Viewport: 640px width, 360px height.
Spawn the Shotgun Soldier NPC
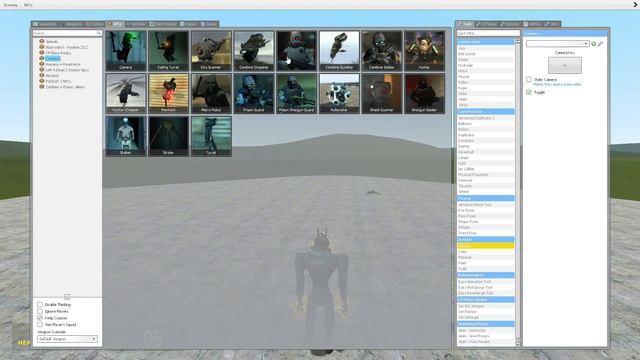pos(424,93)
